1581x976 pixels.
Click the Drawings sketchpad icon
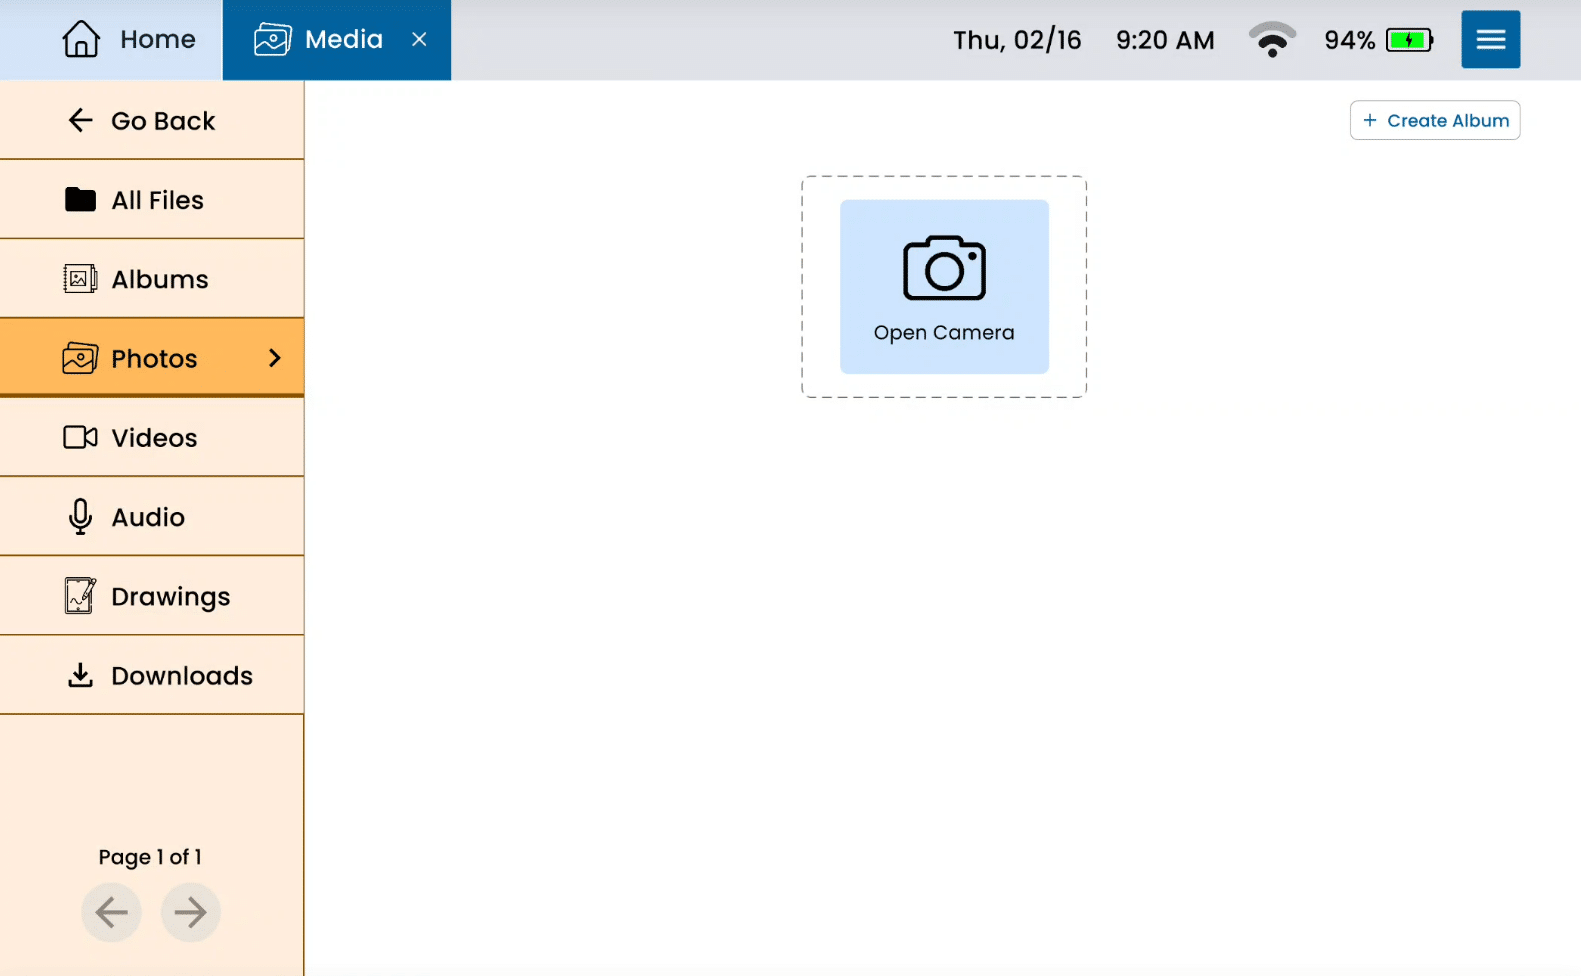pyautogui.click(x=80, y=596)
